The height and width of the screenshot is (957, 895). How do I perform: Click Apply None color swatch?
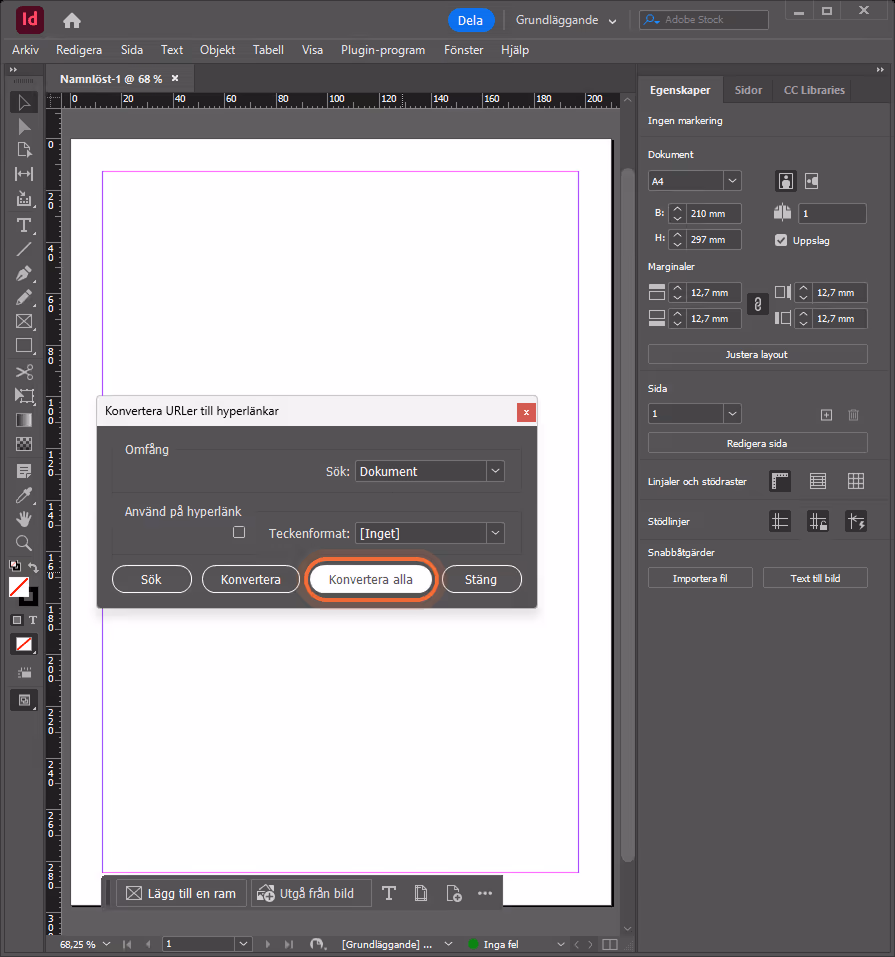click(24, 645)
